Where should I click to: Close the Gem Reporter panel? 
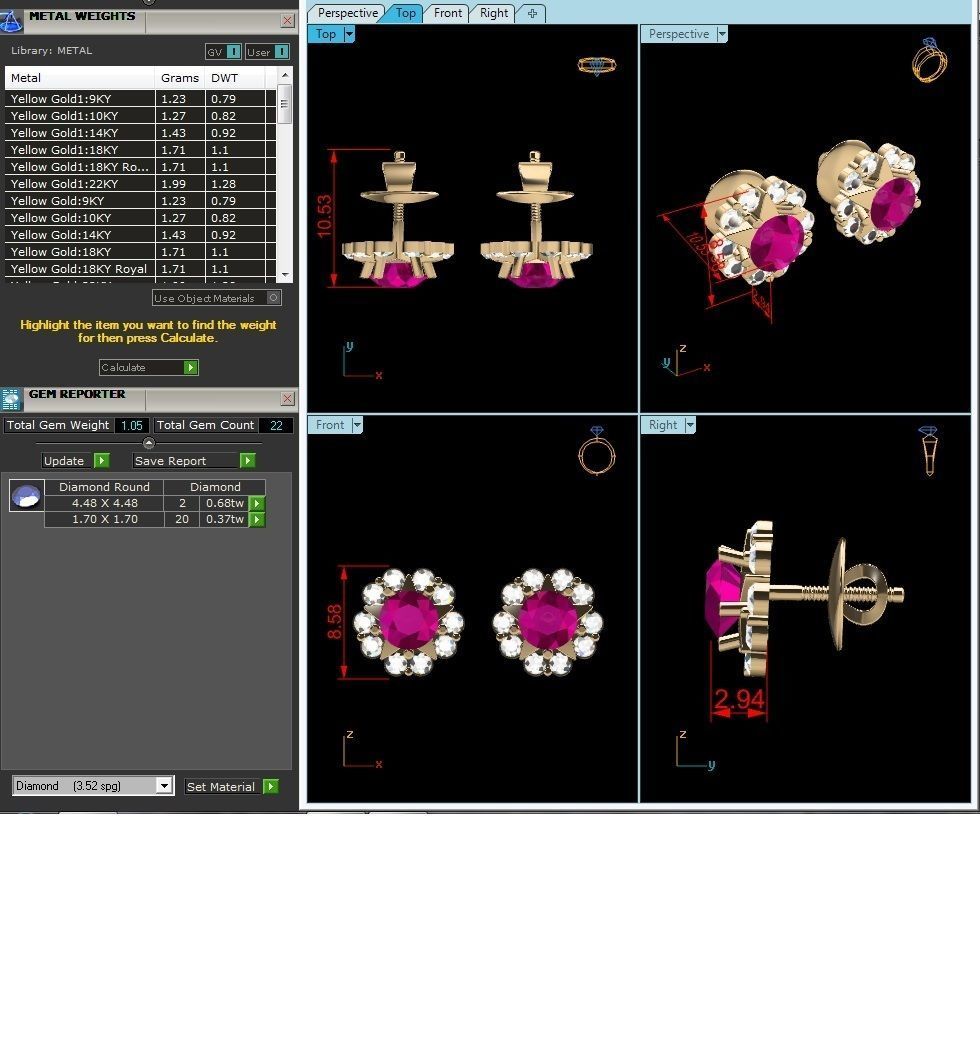click(x=288, y=398)
